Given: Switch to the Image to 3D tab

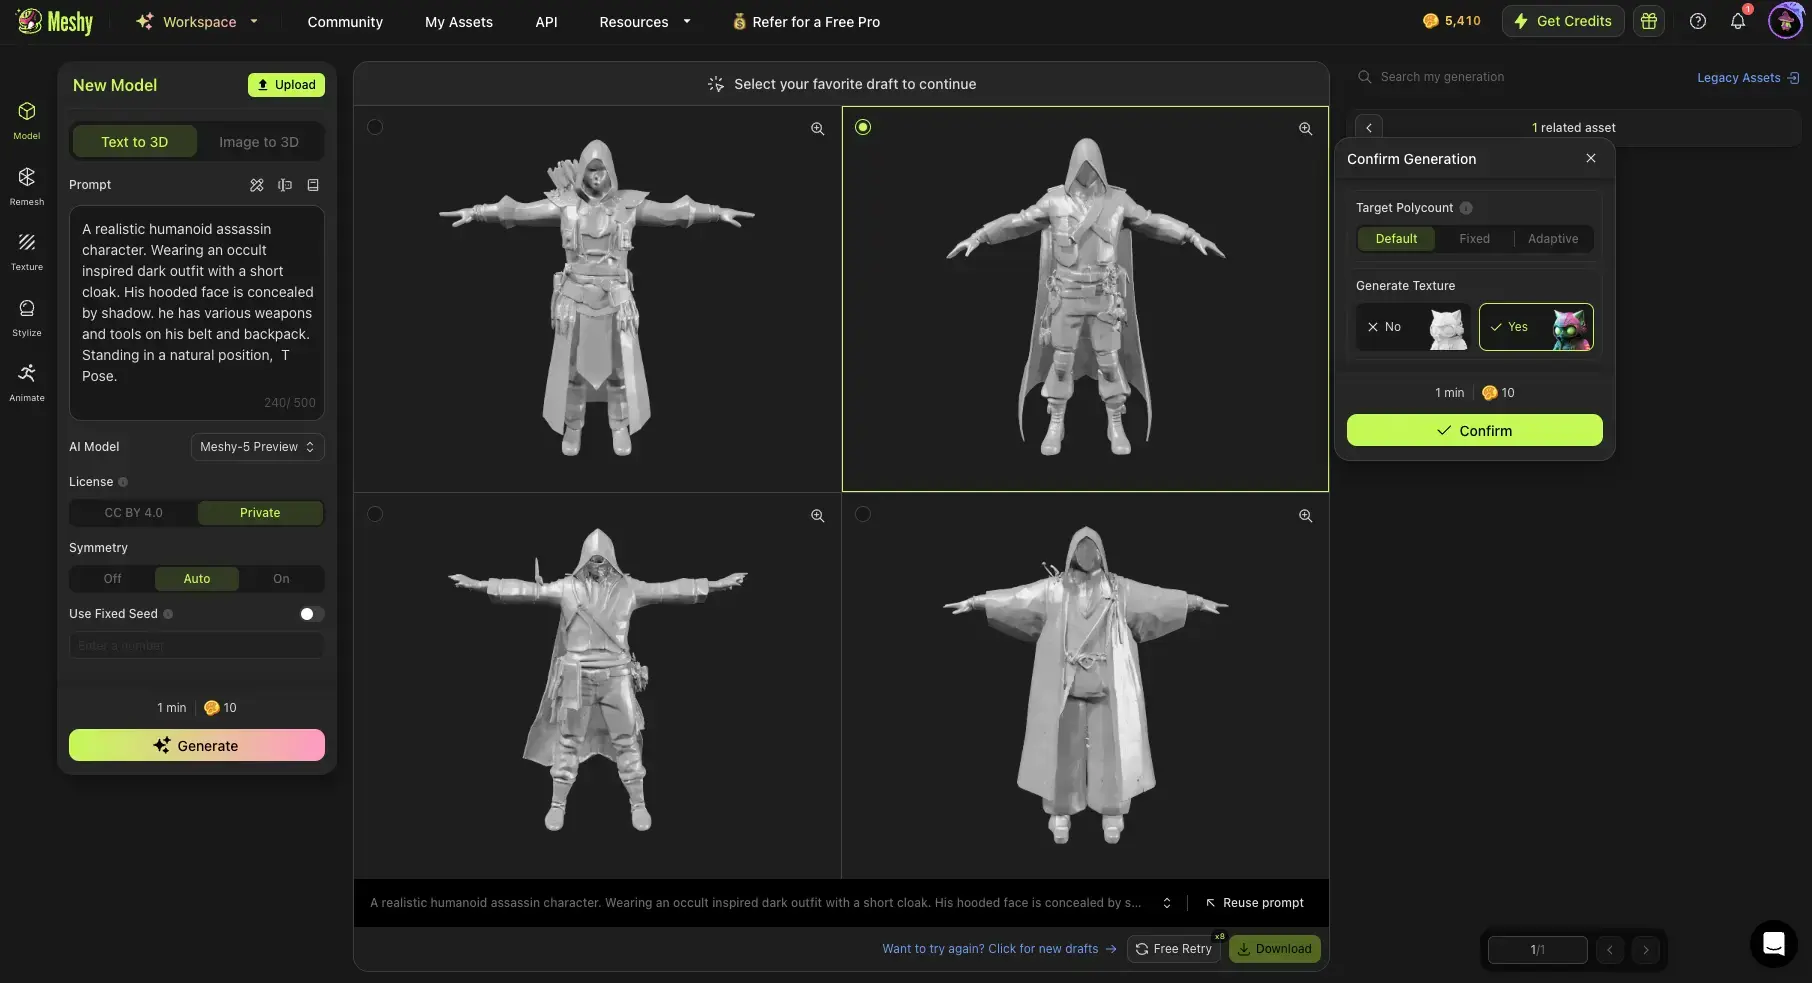Looking at the screenshot, I should (x=259, y=141).
